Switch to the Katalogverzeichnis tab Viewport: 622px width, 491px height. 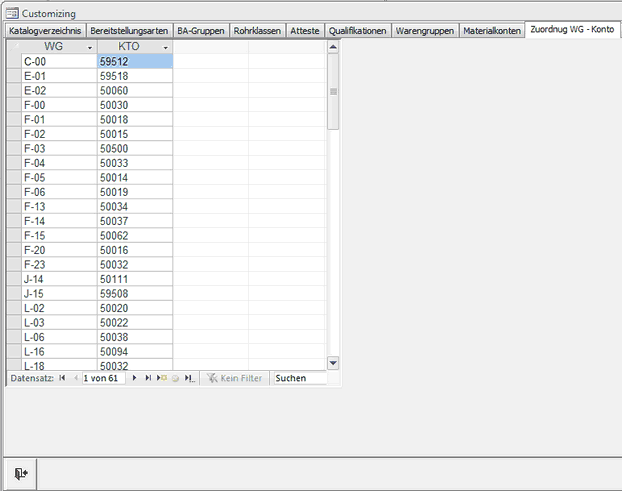tap(45, 31)
